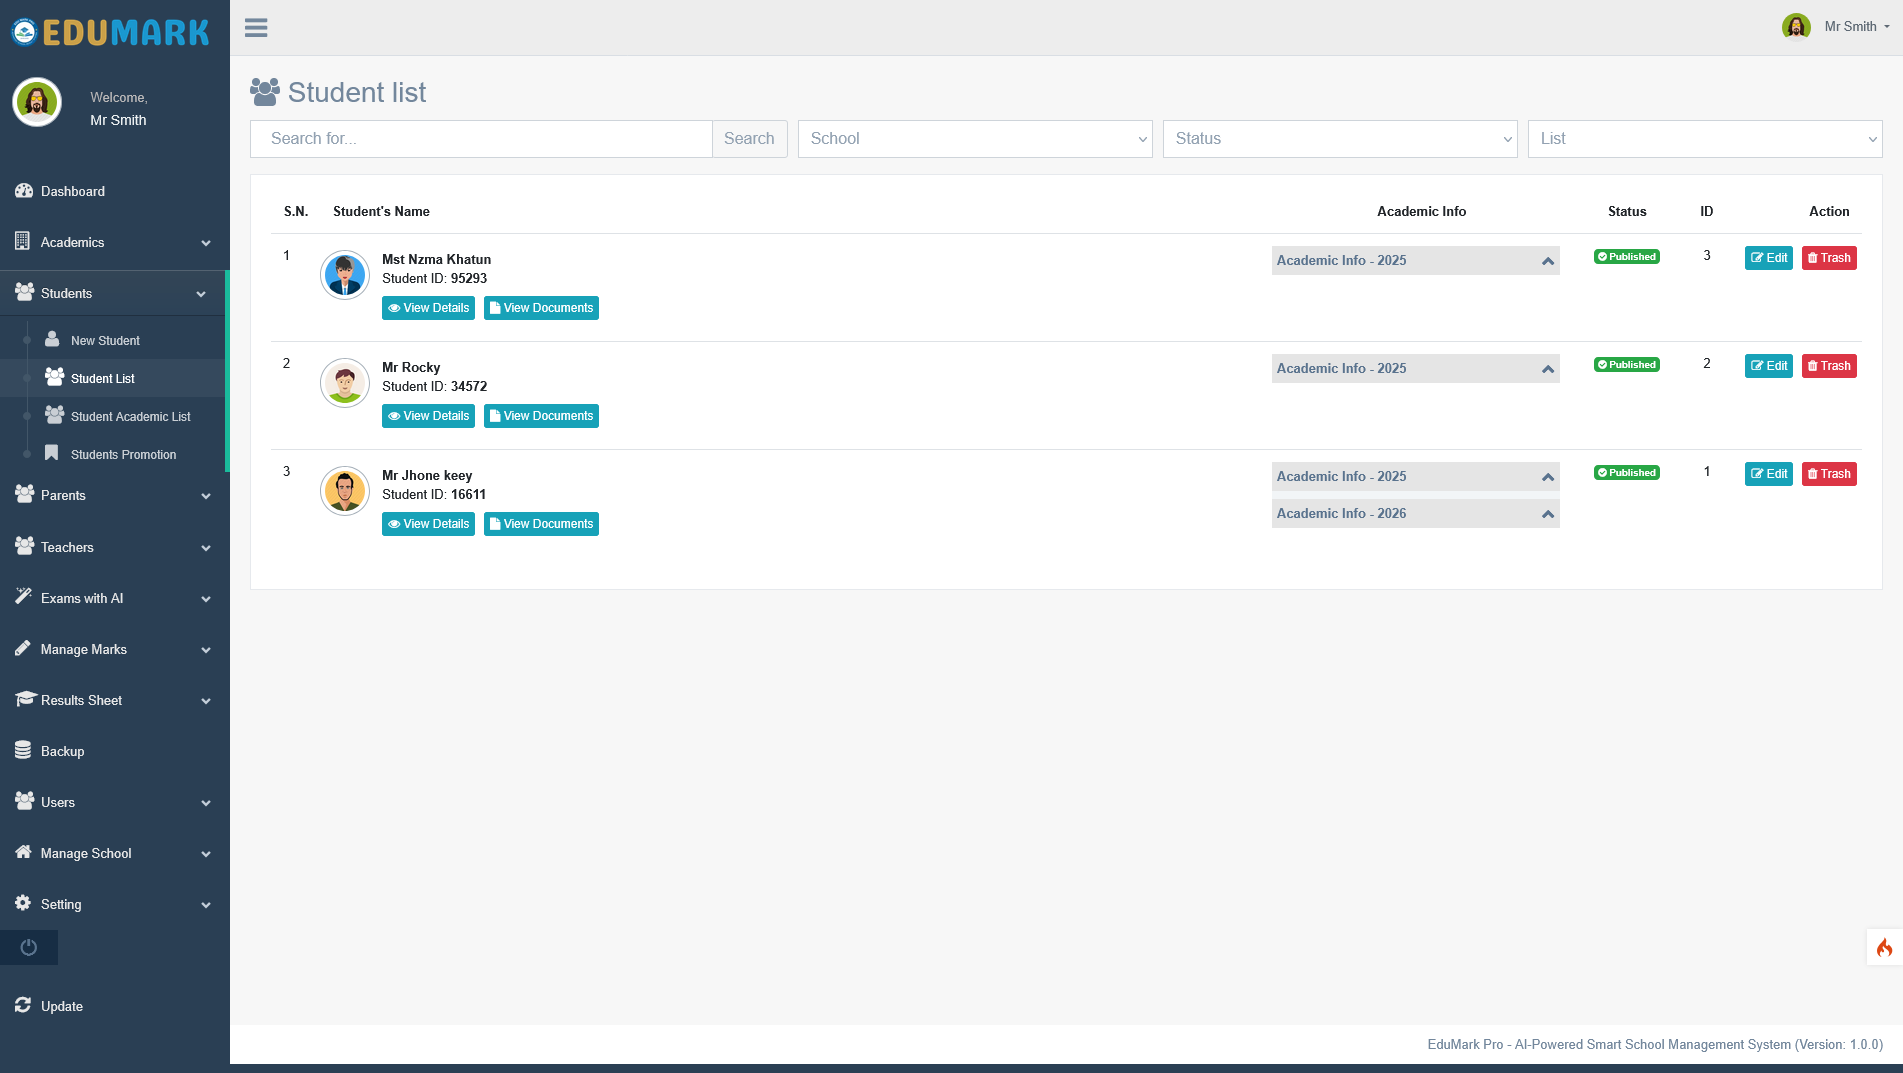Click View Documents for Mr Rocky
This screenshot has height=1073, width=1903.
click(x=541, y=415)
